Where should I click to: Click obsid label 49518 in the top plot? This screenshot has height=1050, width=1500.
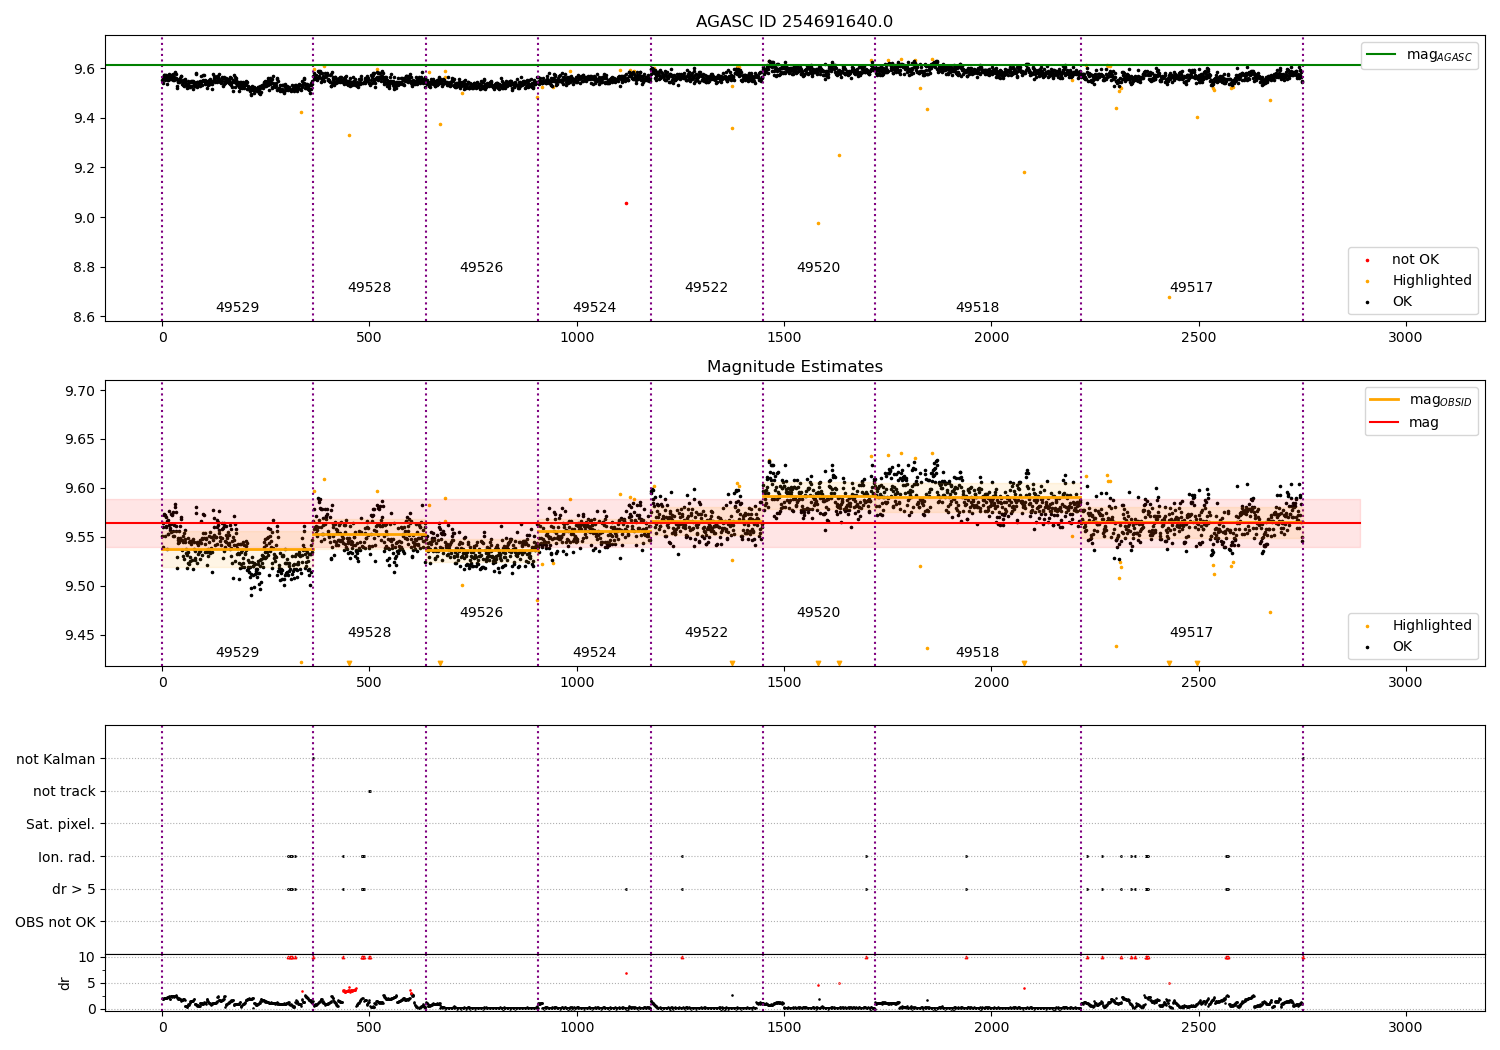click(x=977, y=307)
